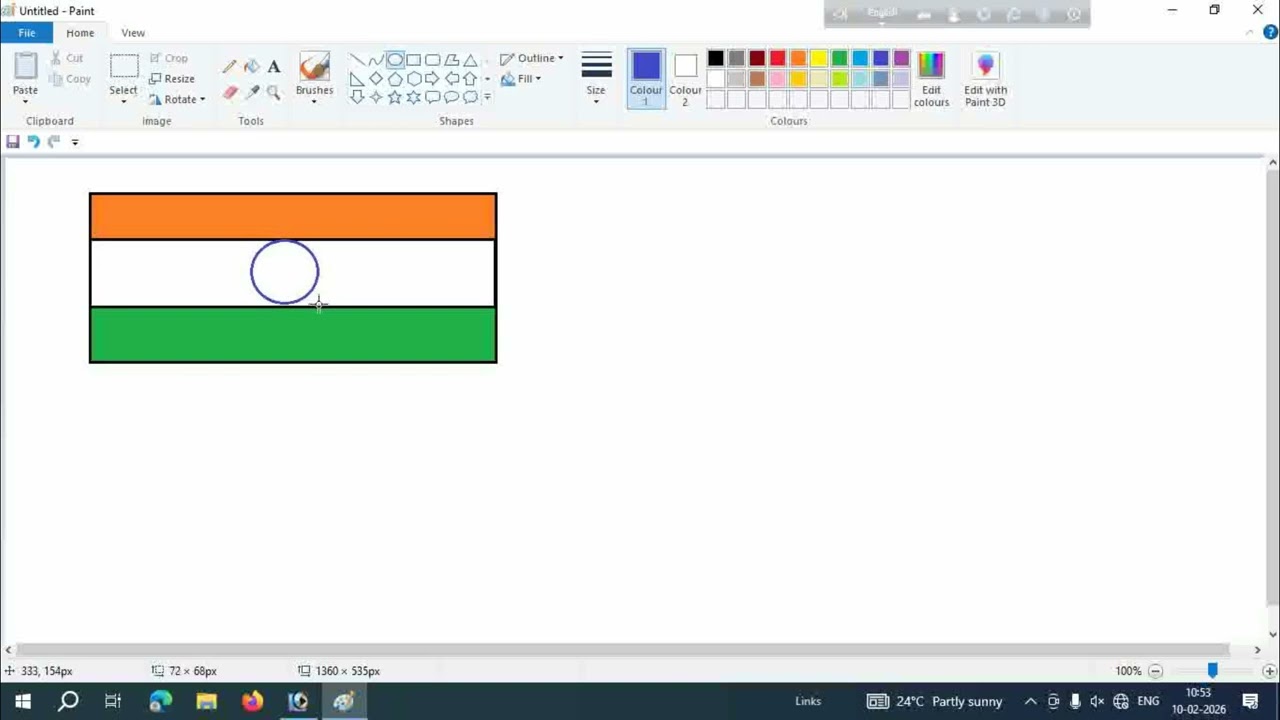Click the zoom in plus button
1280x720 pixels.
[x=1269, y=671]
